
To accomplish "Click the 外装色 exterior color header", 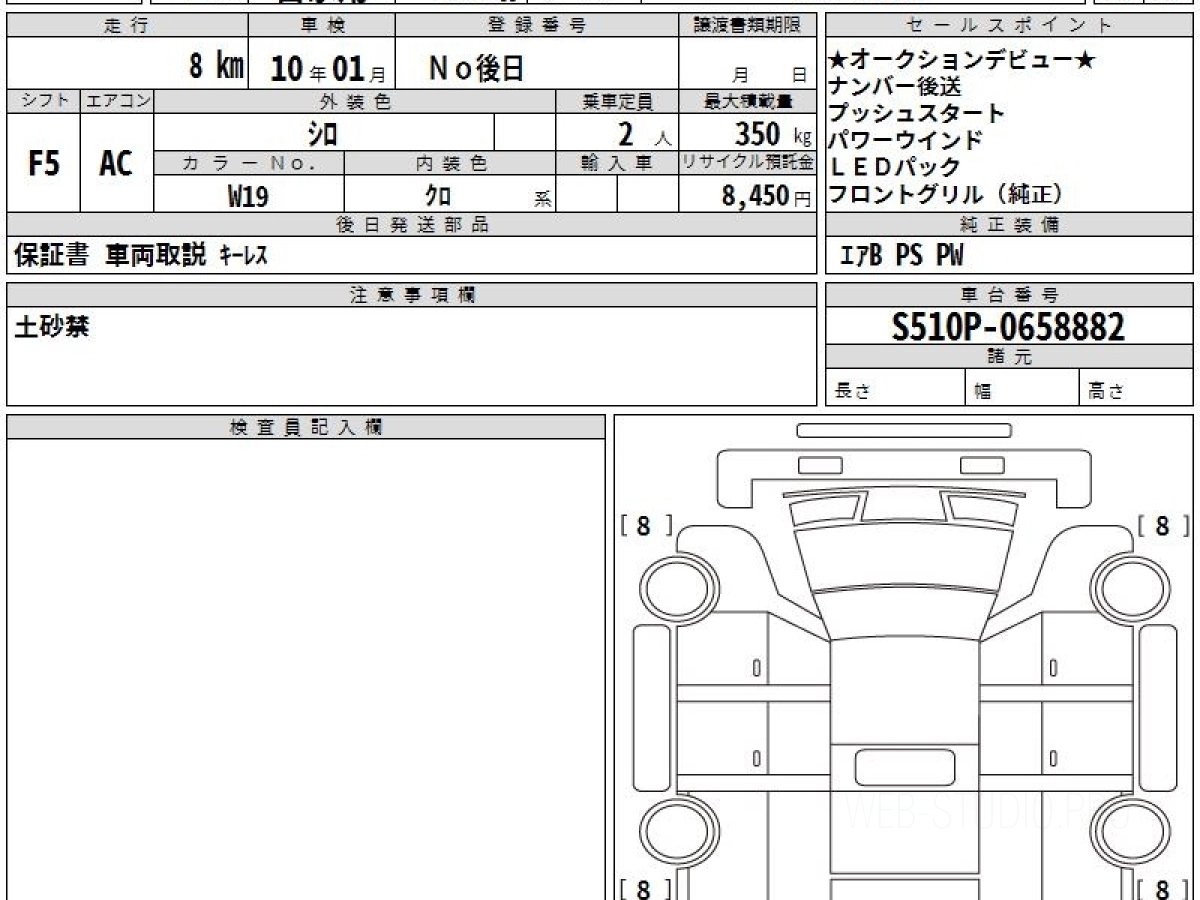I will pyautogui.click(x=355, y=101).
